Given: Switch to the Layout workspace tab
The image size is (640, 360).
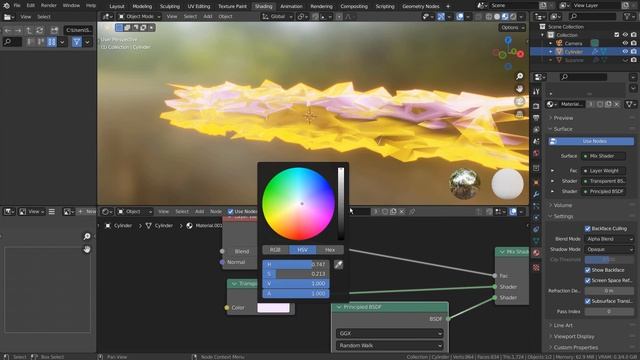Looking at the screenshot, I should point(117,6).
